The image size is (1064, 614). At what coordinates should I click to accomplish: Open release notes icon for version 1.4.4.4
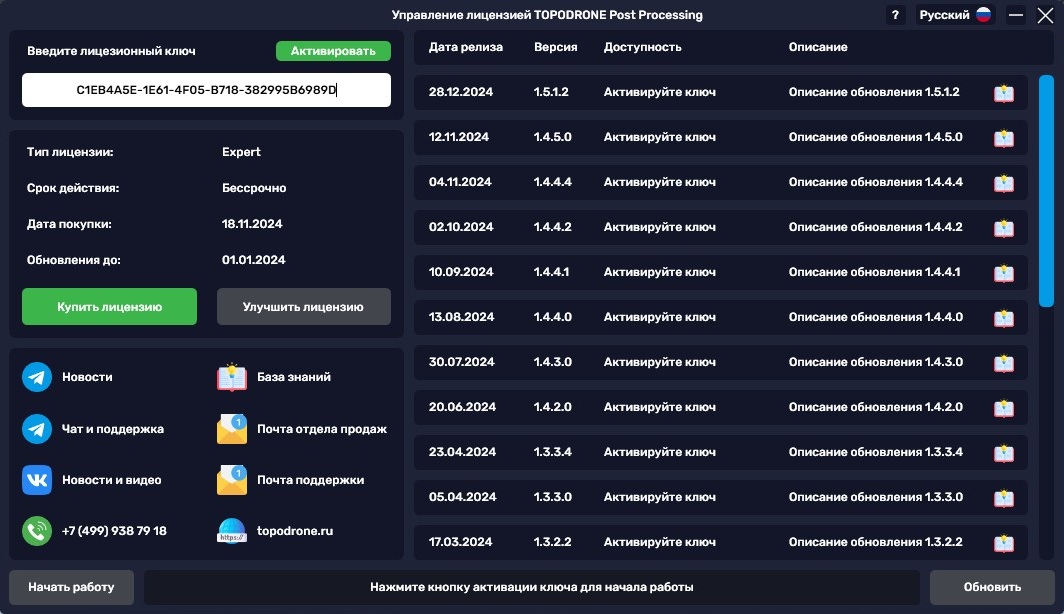1004,183
